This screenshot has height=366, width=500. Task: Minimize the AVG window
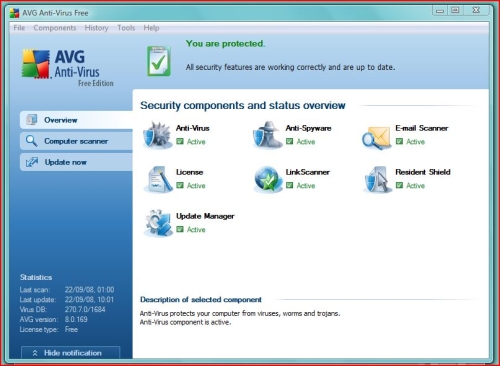click(440, 11)
